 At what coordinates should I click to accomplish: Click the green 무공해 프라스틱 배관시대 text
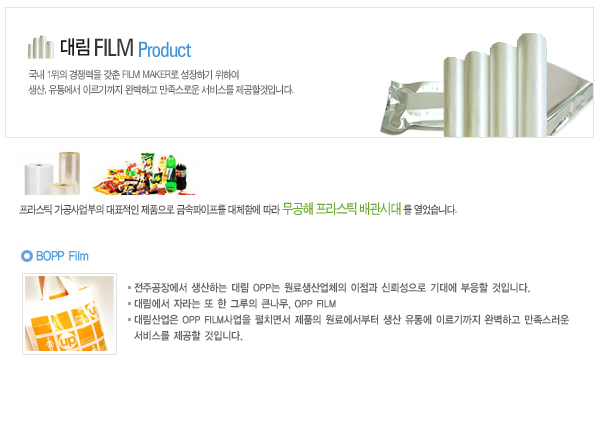click(x=342, y=209)
